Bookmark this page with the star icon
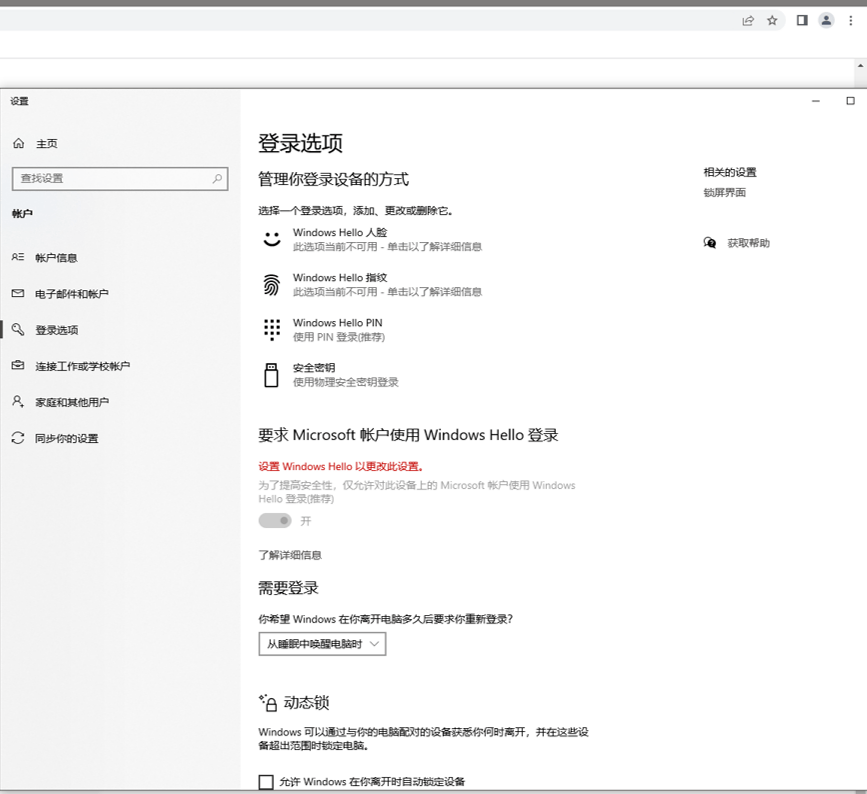Screen dimensions: 867x794 coord(772,20)
